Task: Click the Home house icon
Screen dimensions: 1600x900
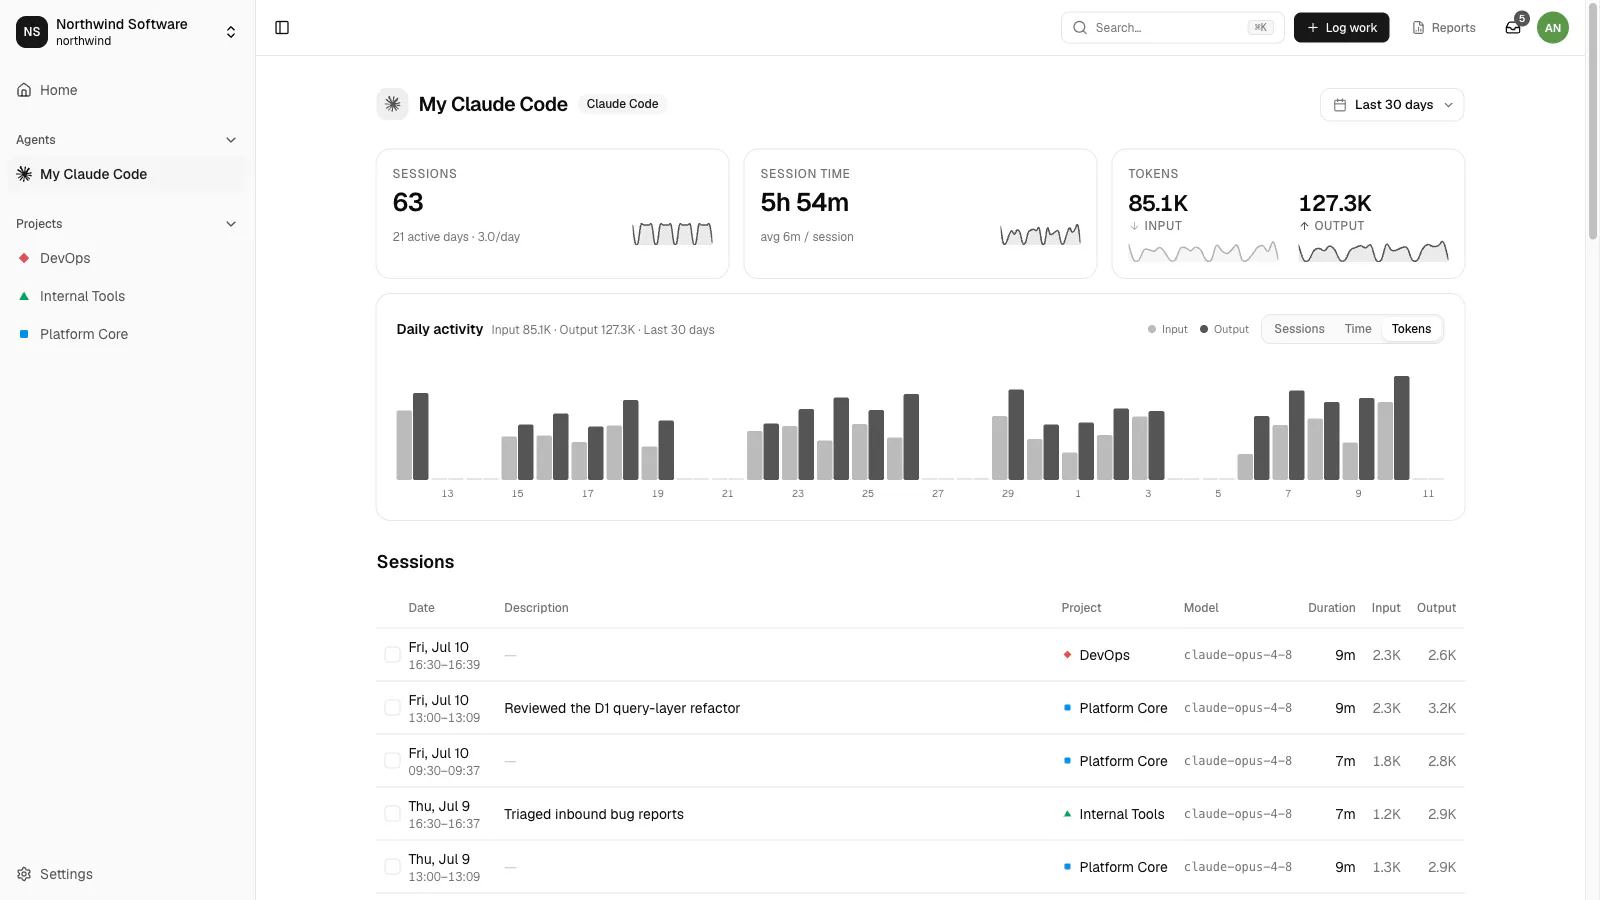Action: pos(24,90)
